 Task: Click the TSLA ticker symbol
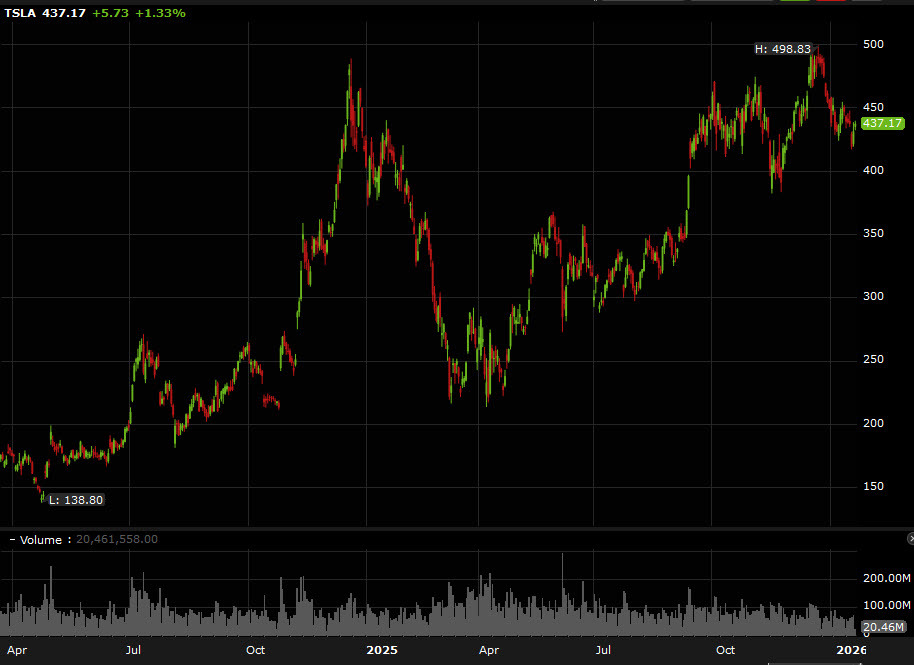tap(20, 13)
